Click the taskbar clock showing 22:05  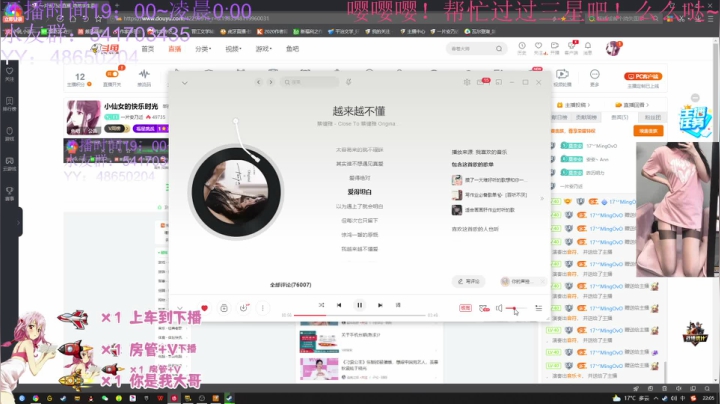point(709,398)
